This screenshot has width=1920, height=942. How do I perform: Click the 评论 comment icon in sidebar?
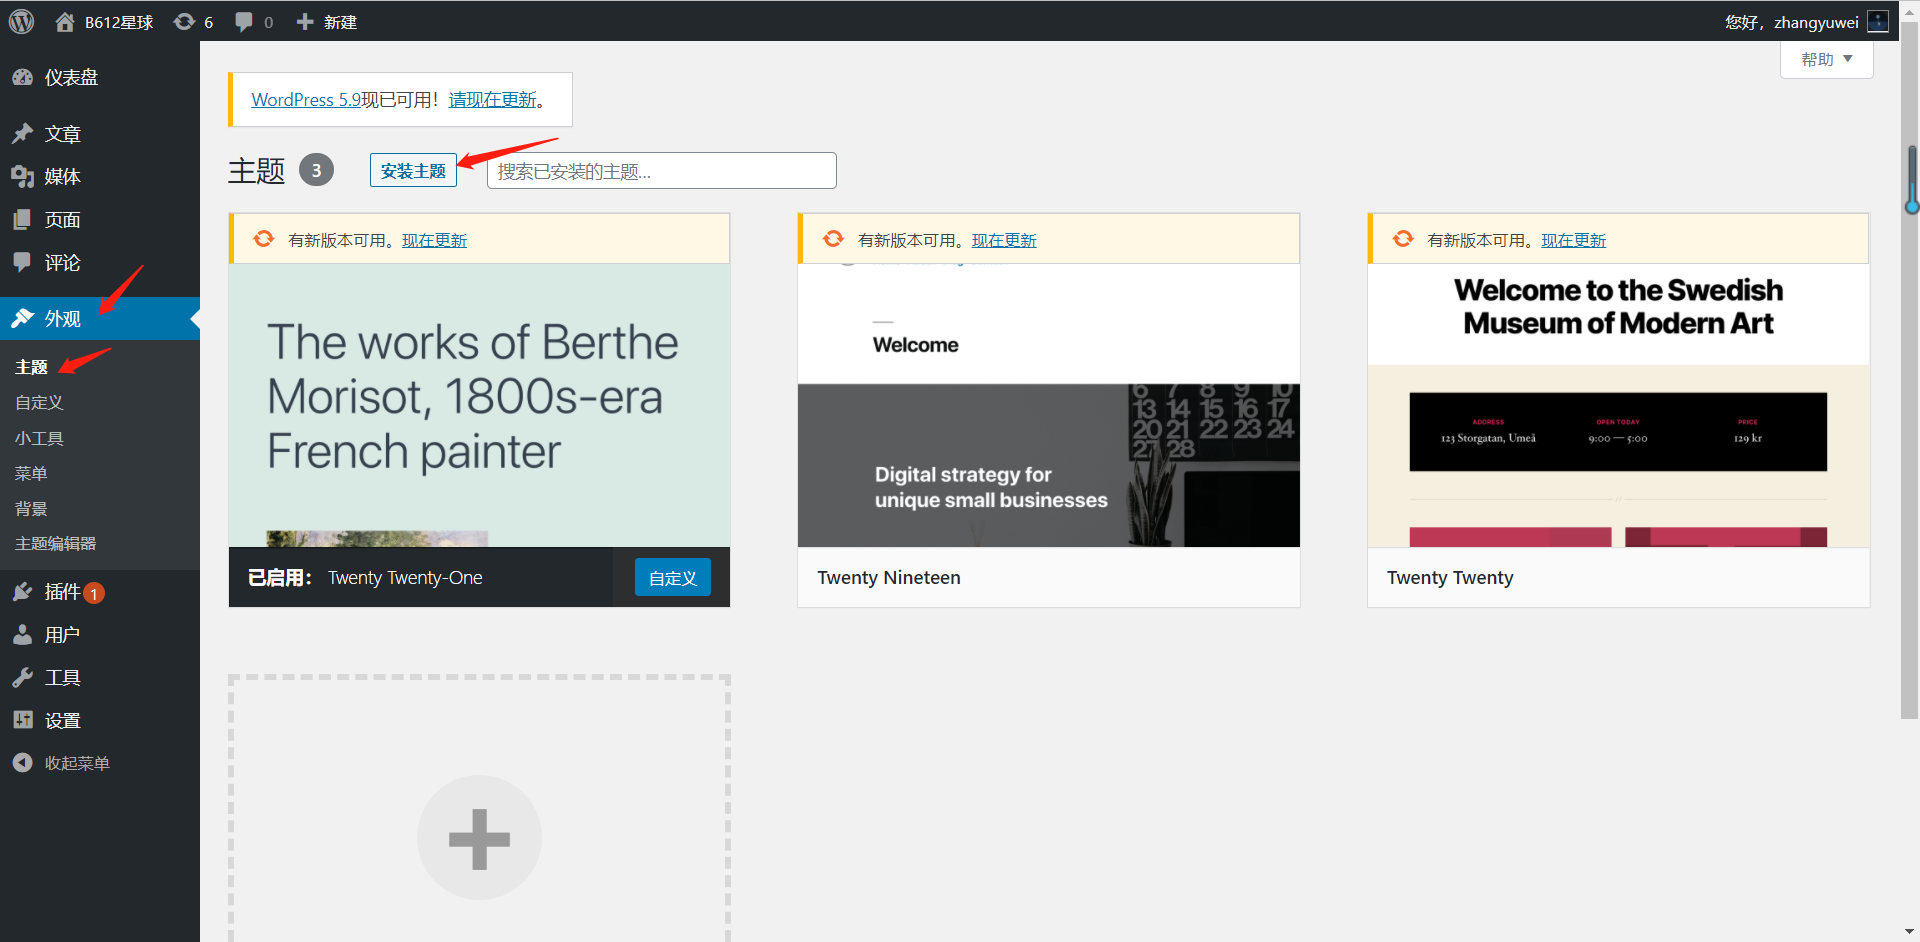tap(22, 262)
